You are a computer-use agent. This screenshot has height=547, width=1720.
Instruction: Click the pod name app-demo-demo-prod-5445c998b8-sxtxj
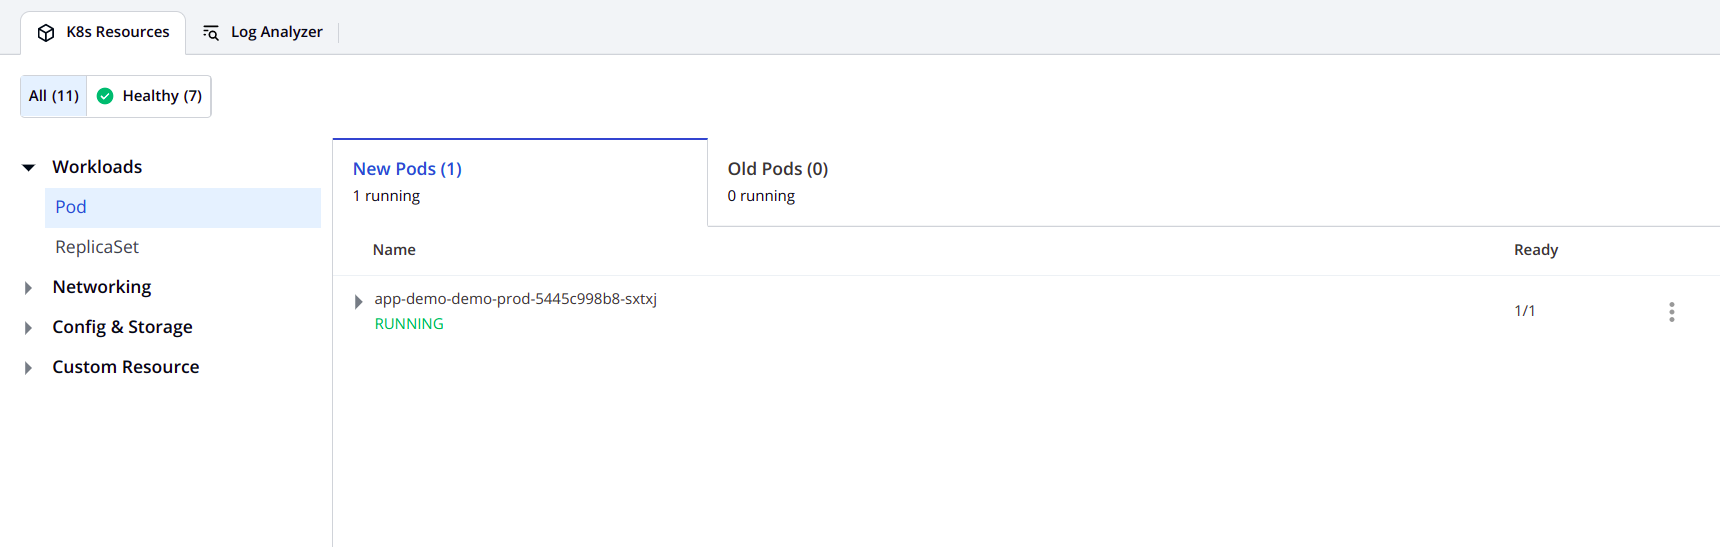tap(515, 299)
